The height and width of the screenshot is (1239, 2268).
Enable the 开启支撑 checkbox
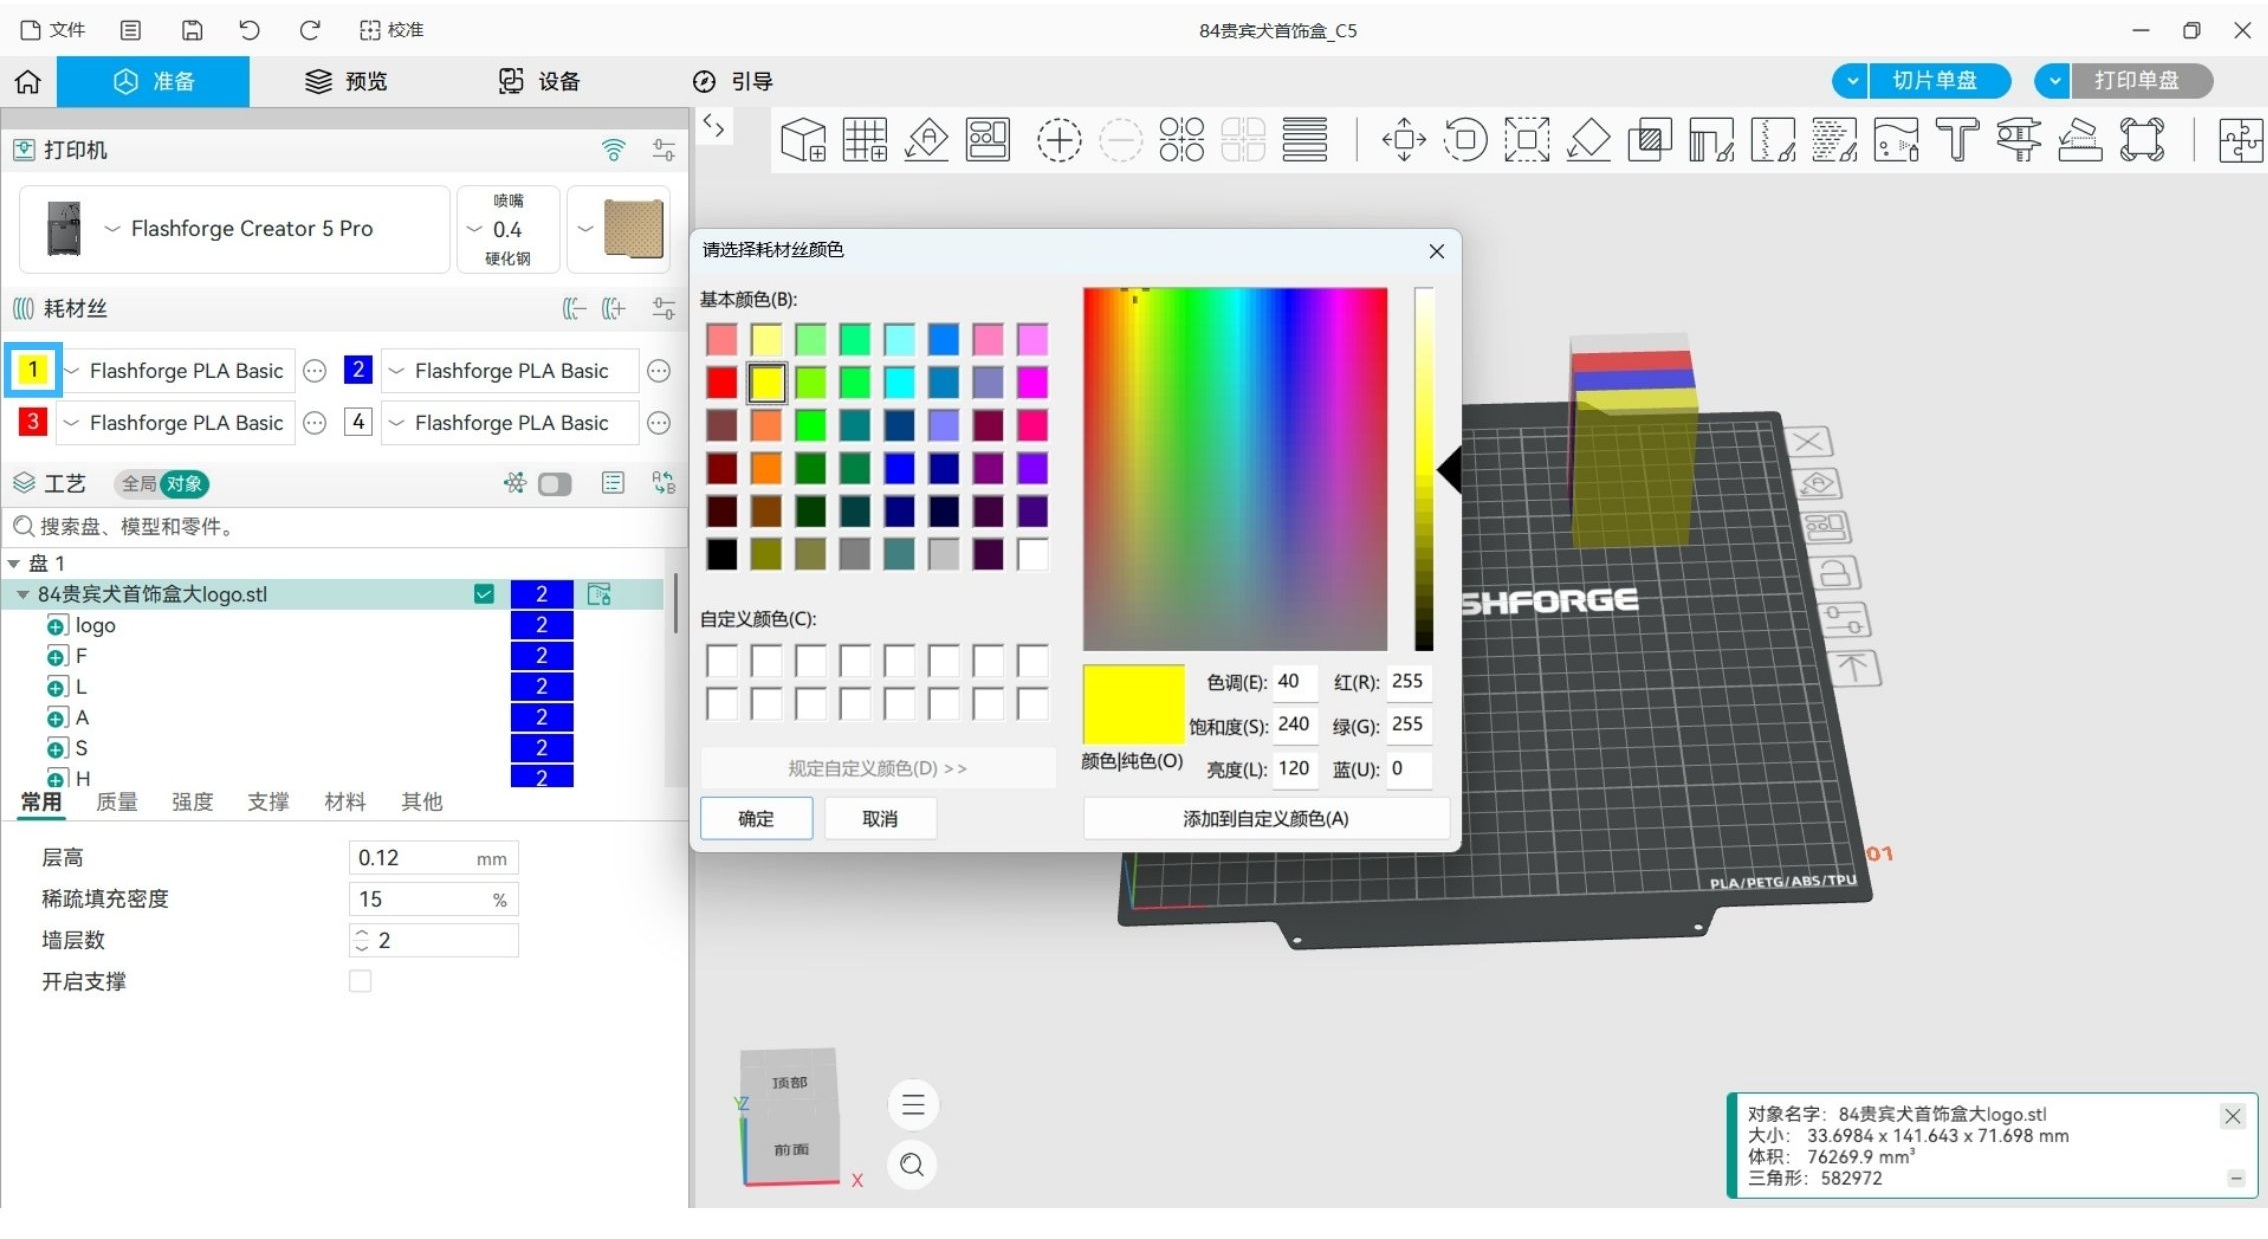360,981
